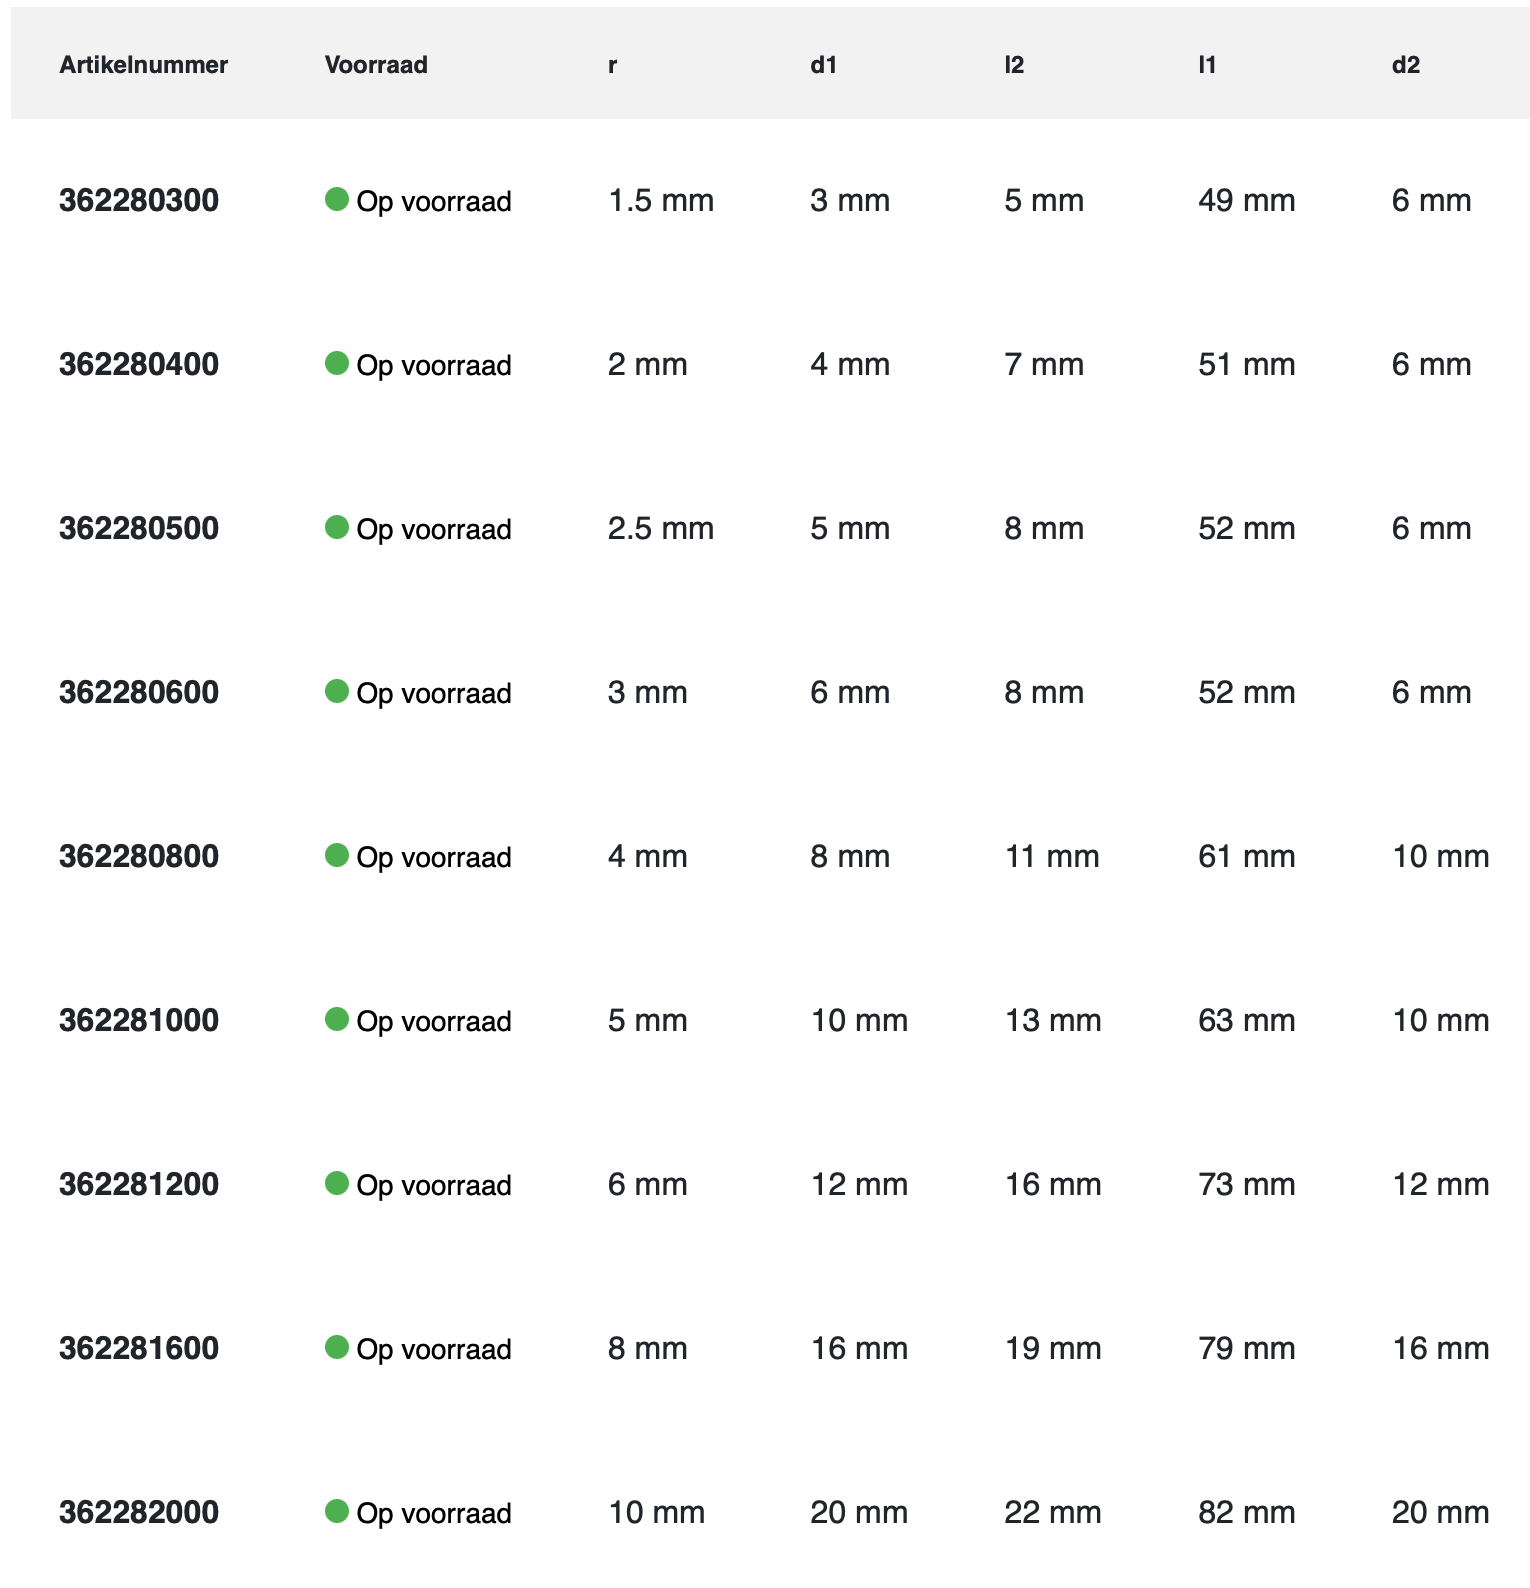Screen dimensions: 1530x1588
Task: Click green status dot beside 362281200
Action: pyautogui.click(x=337, y=1183)
